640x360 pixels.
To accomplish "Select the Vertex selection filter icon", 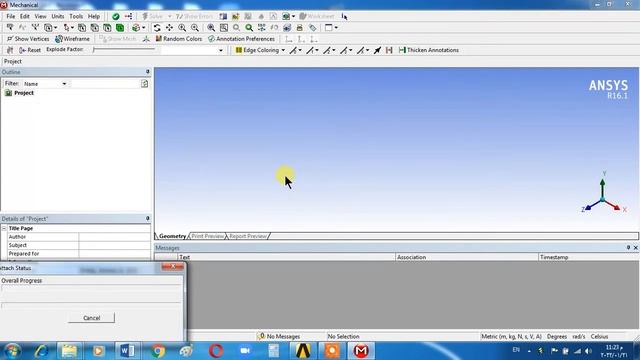I will pyautogui.click(x=82, y=28).
